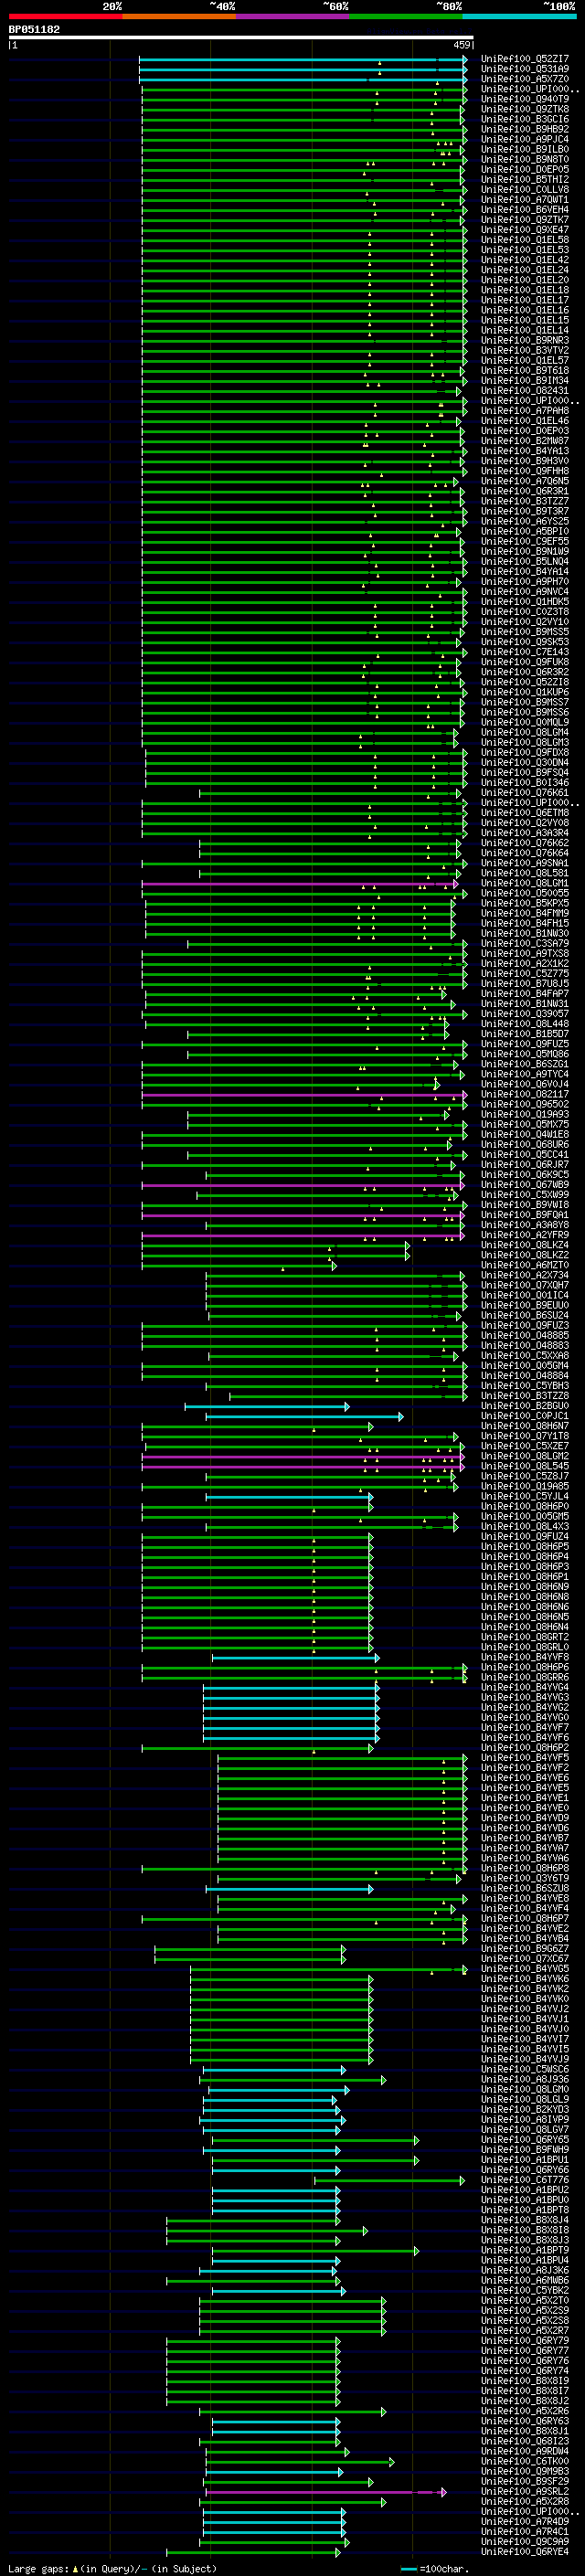Screen dimensions: 585x2576
Task: Click the UniRef100_B4YVG5 label
Action: coord(525,1968)
